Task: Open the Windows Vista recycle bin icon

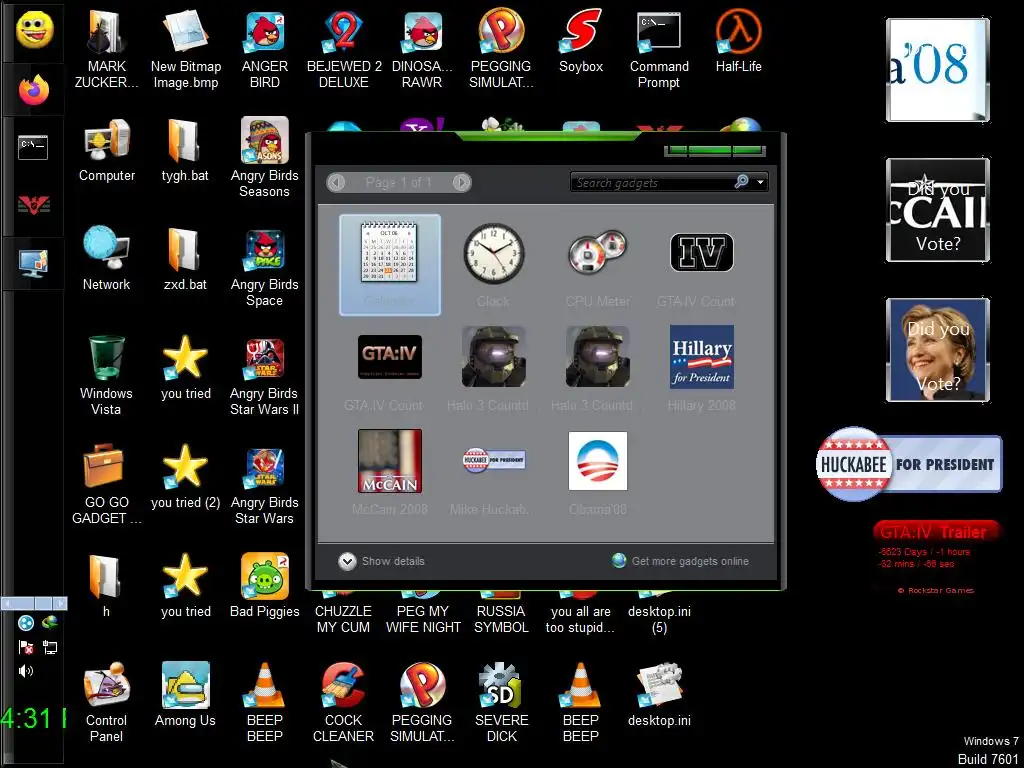Action: click(106, 376)
